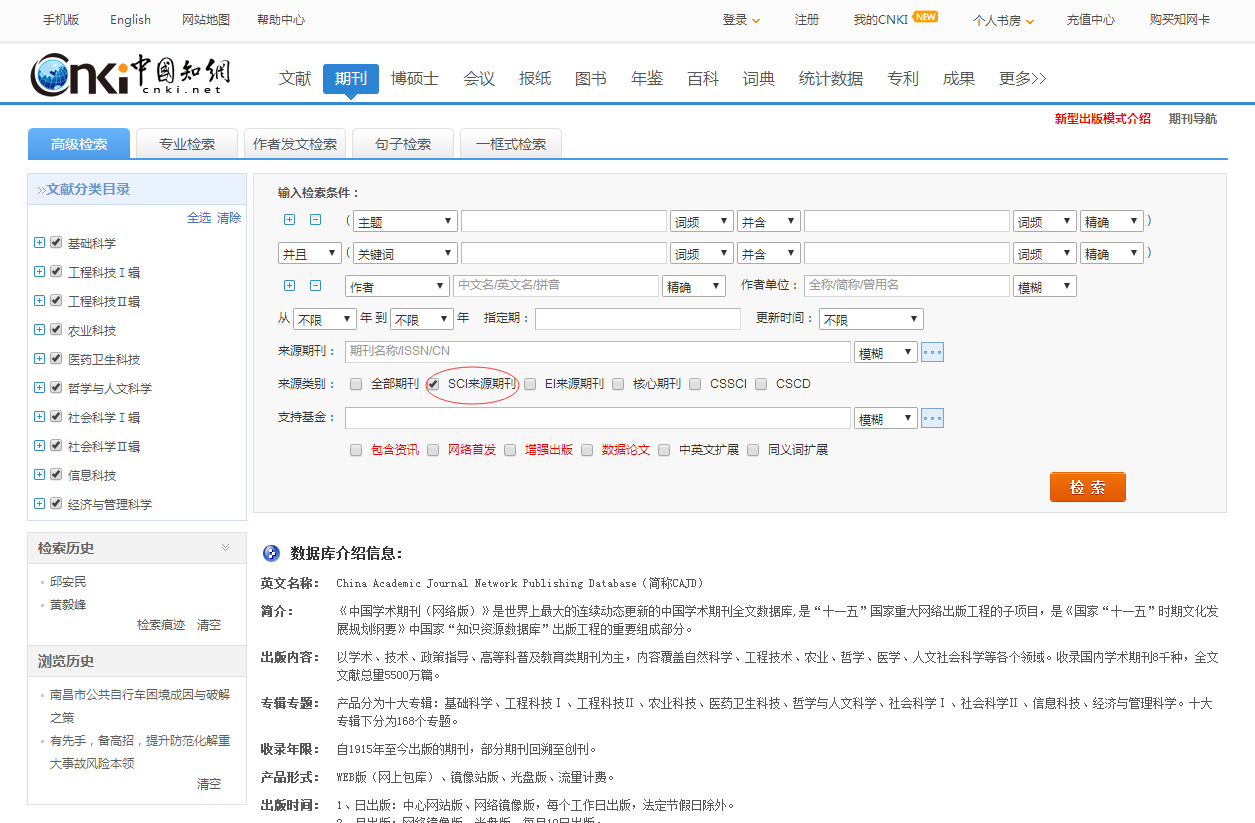
Task: Add a search row with the first plus icon
Action: point(290,220)
